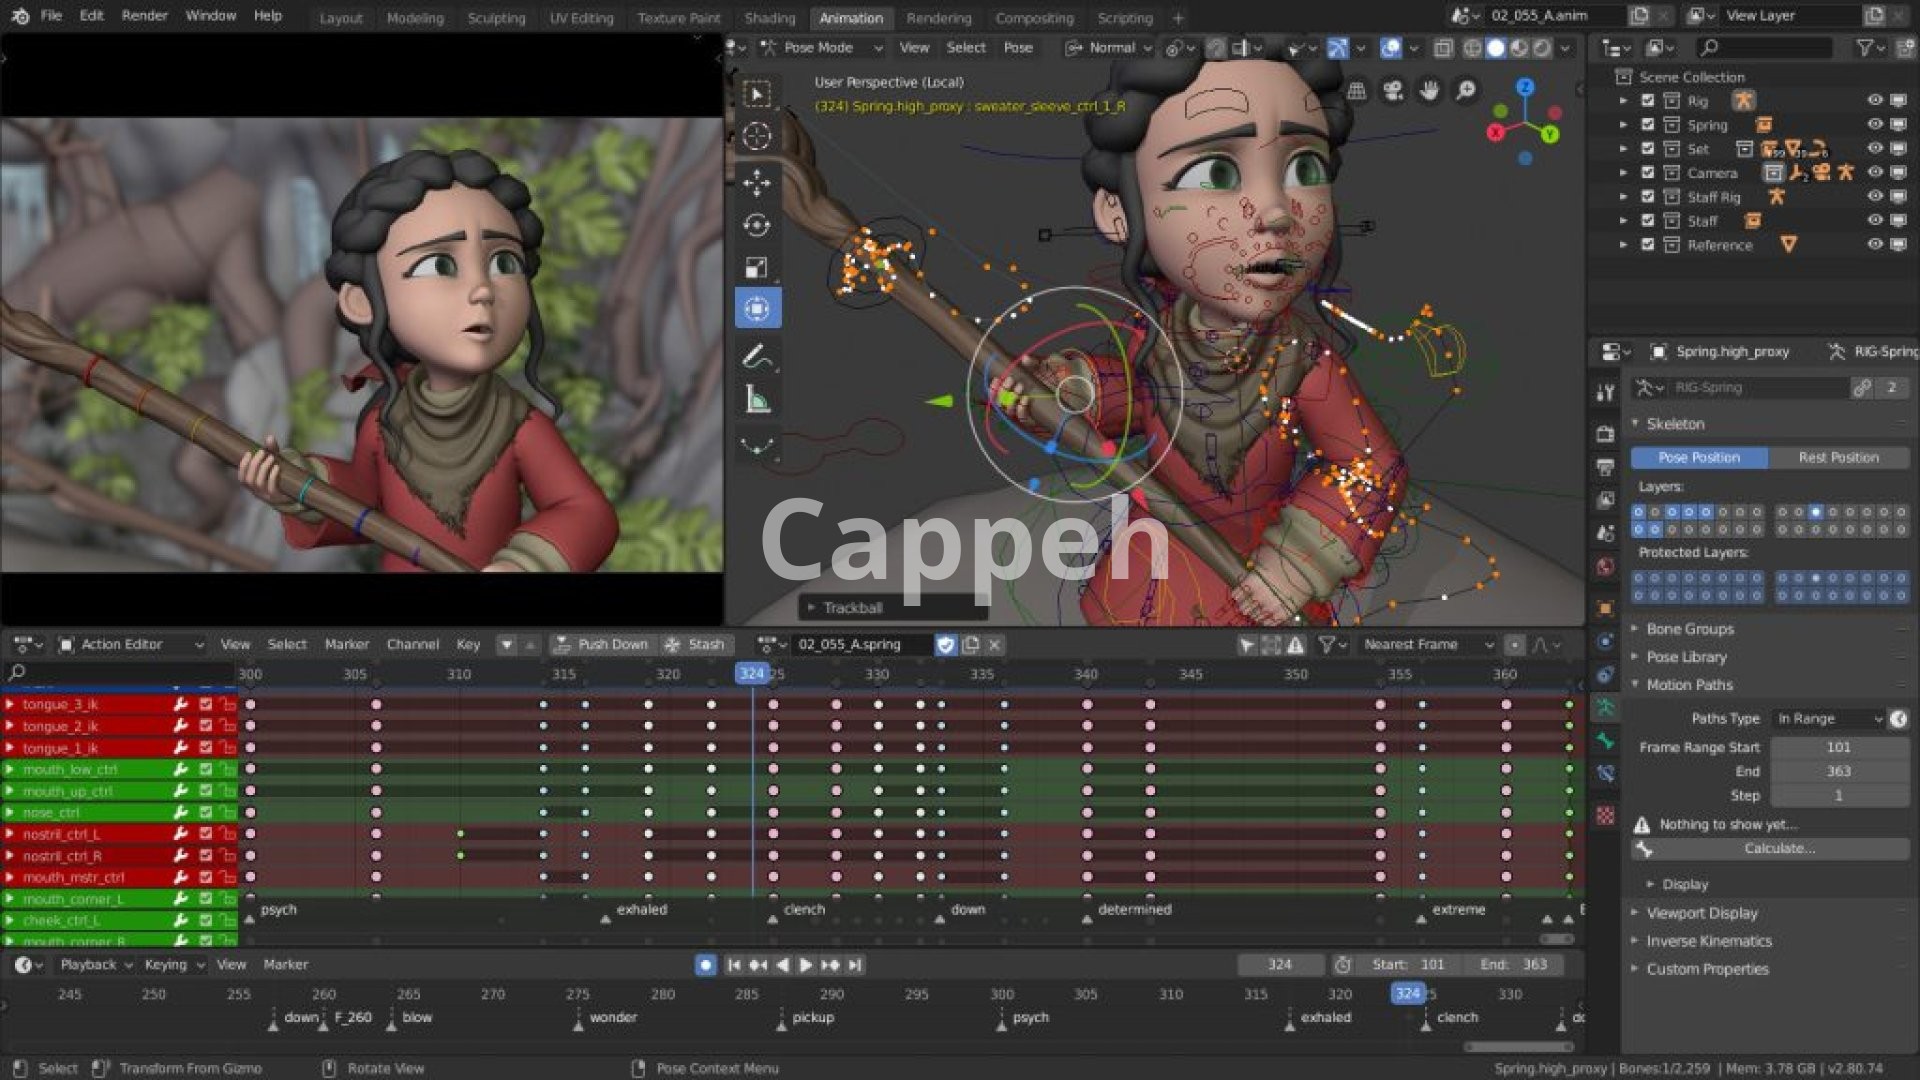Image resolution: width=1920 pixels, height=1080 pixels.
Task: Select the Move tool in viewport toolbar
Action: click(x=757, y=182)
